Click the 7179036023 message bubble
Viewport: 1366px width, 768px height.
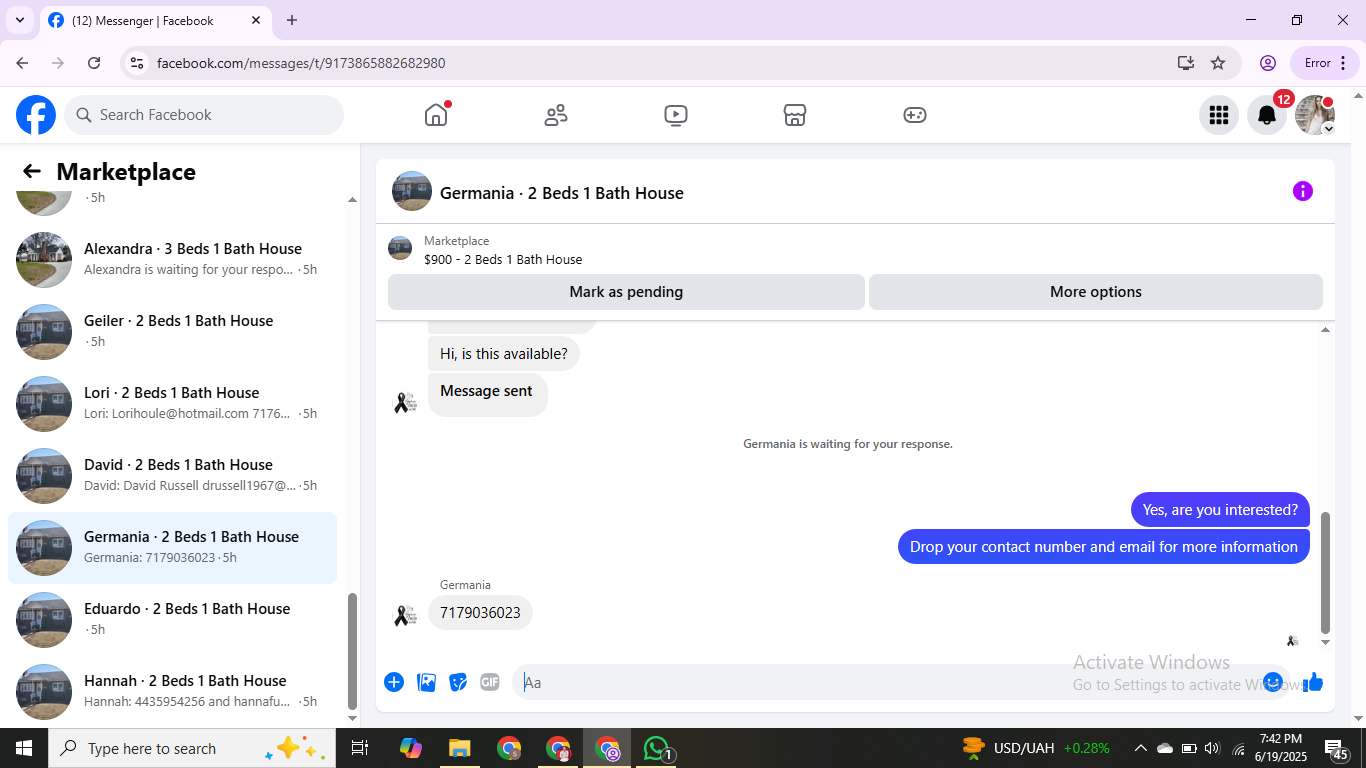pos(480,613)
